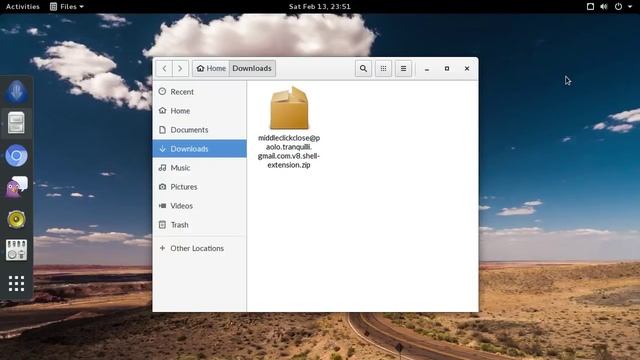Open Music in the sidebar

tap(200, 168)
